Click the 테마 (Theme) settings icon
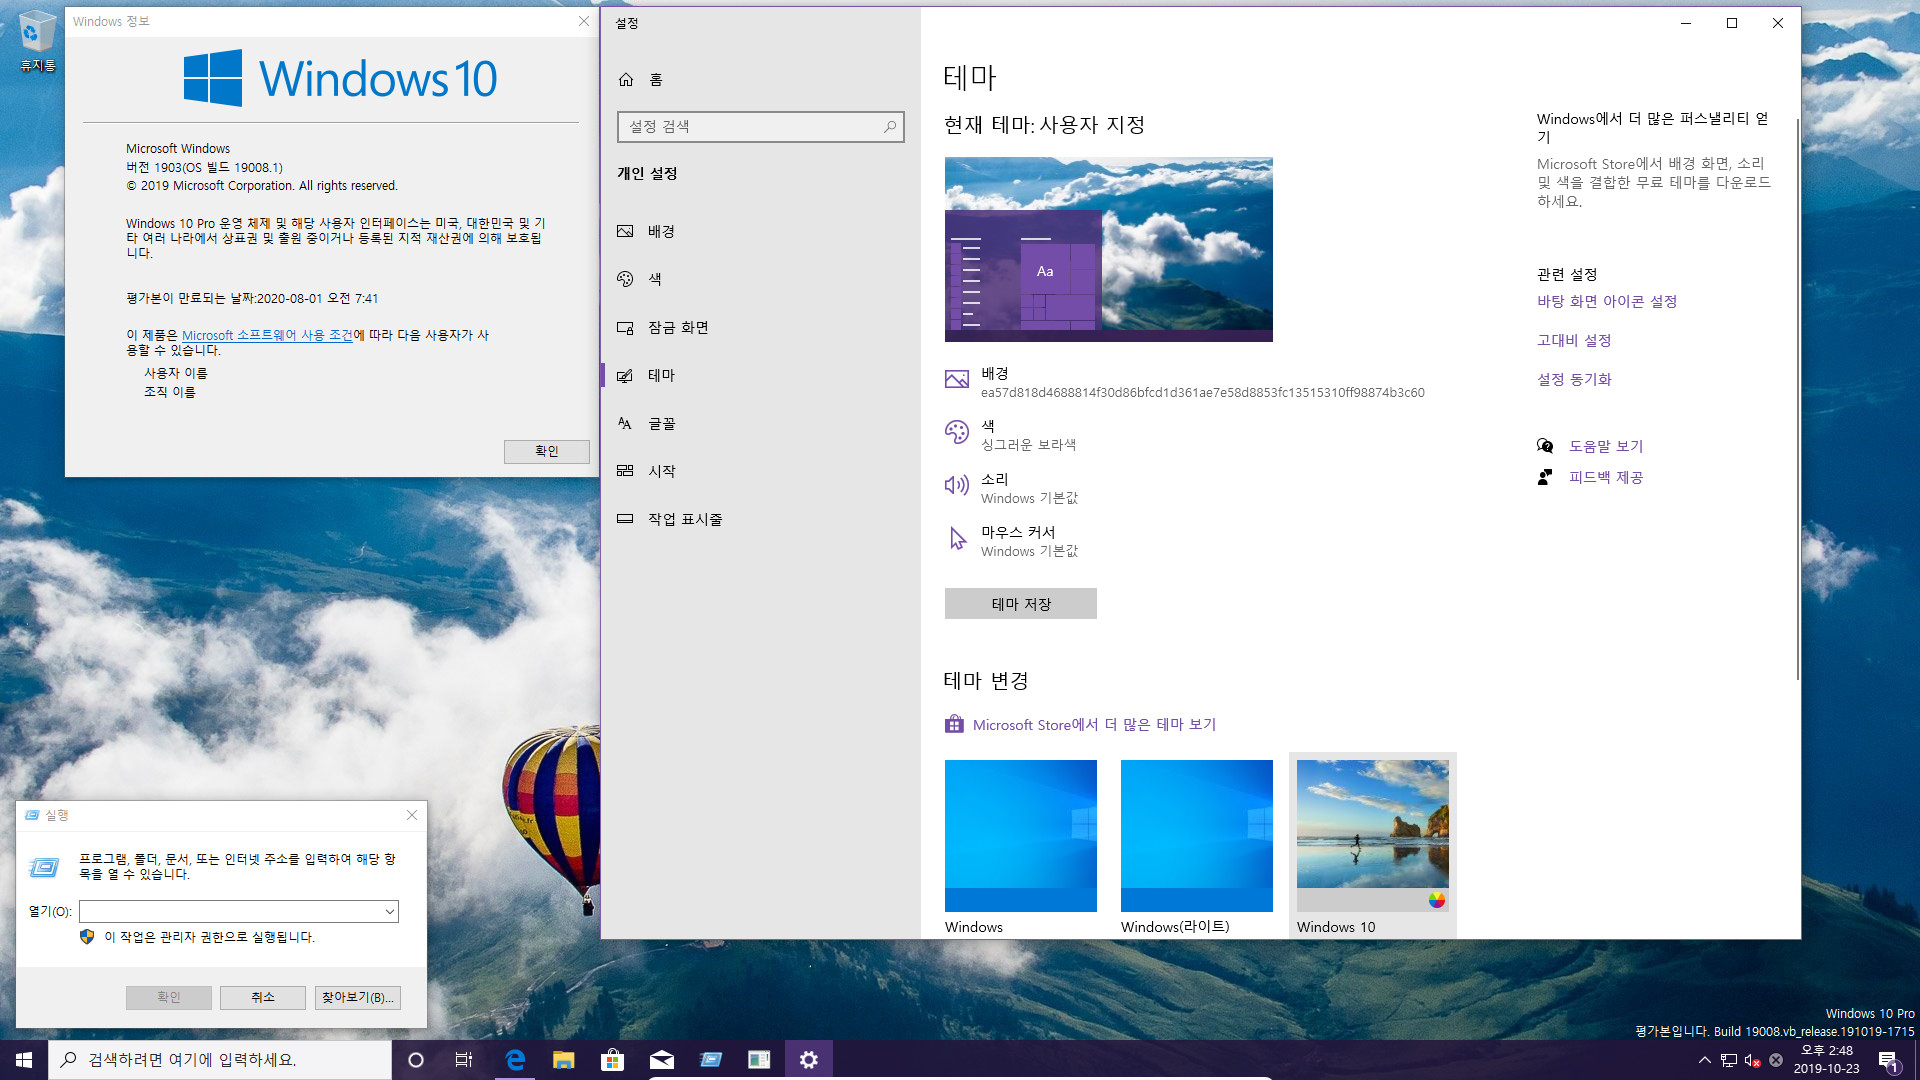Screen dimensions: 1920x1080 tap(626, 375)
